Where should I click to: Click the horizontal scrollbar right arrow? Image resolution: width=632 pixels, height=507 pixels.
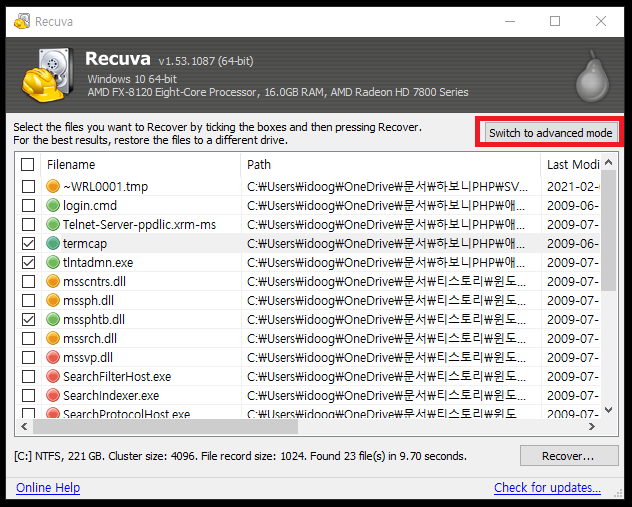(592, 426)
